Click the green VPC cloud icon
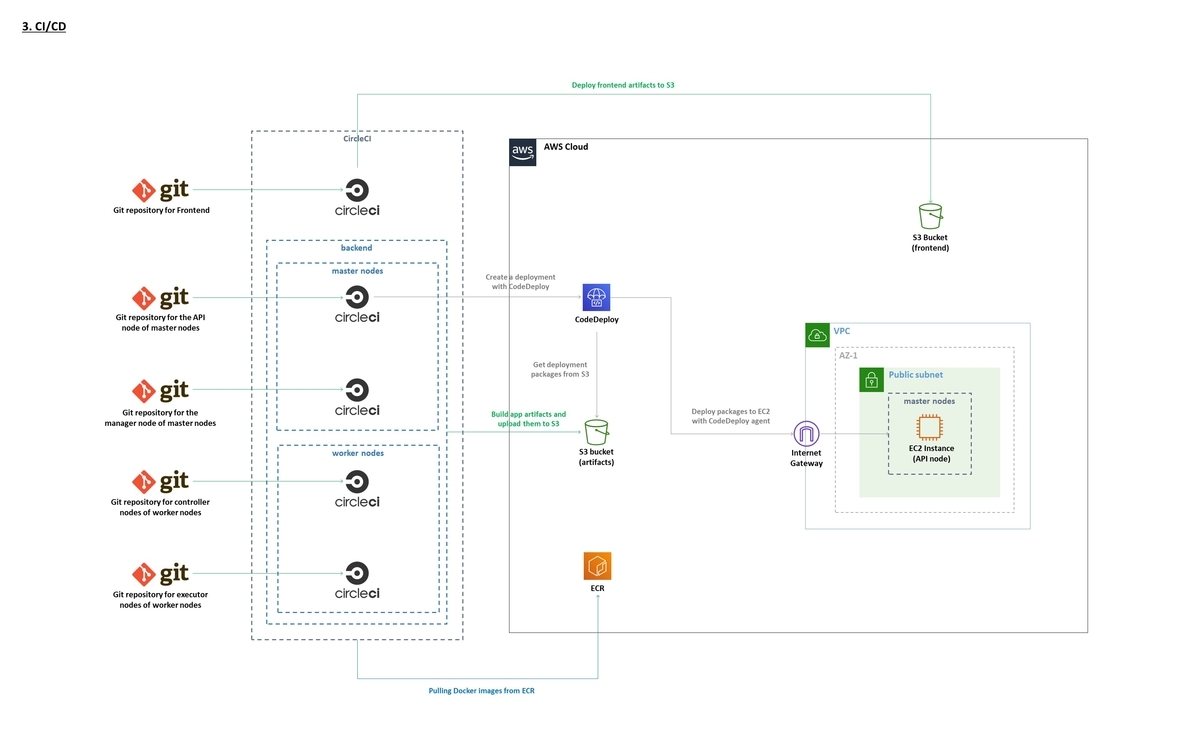 click(x=818, y=335)
